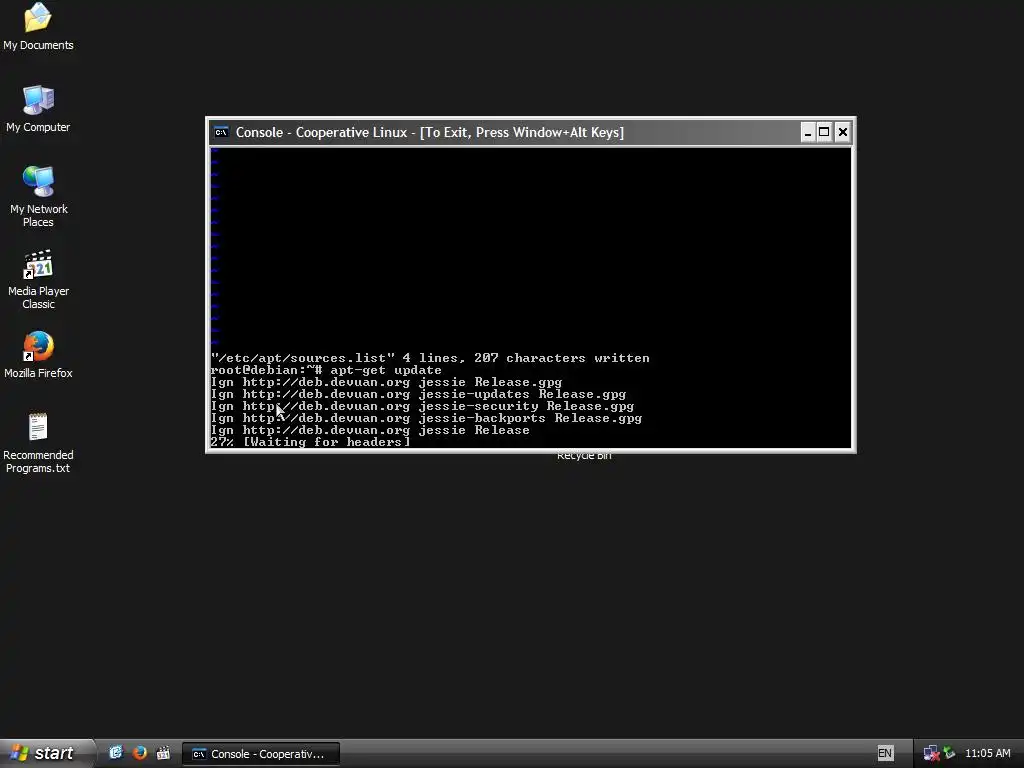Click the 'jessie-updates Release.gpg' line

[418, 394]
